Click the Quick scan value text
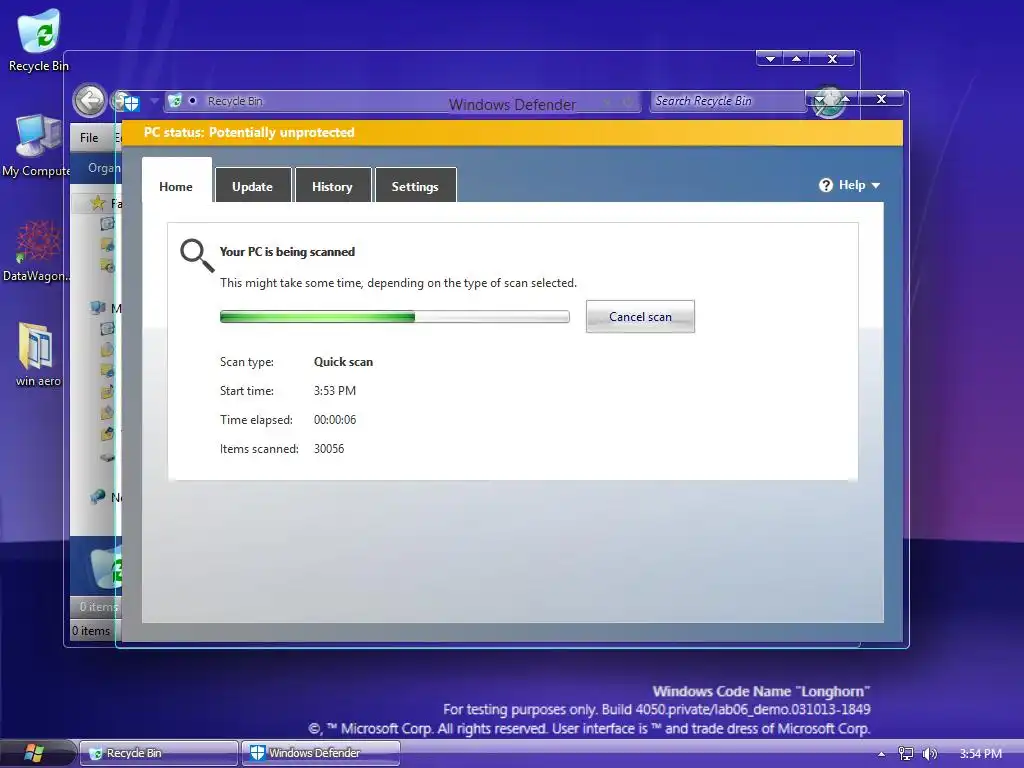 (x=344, y=362)
